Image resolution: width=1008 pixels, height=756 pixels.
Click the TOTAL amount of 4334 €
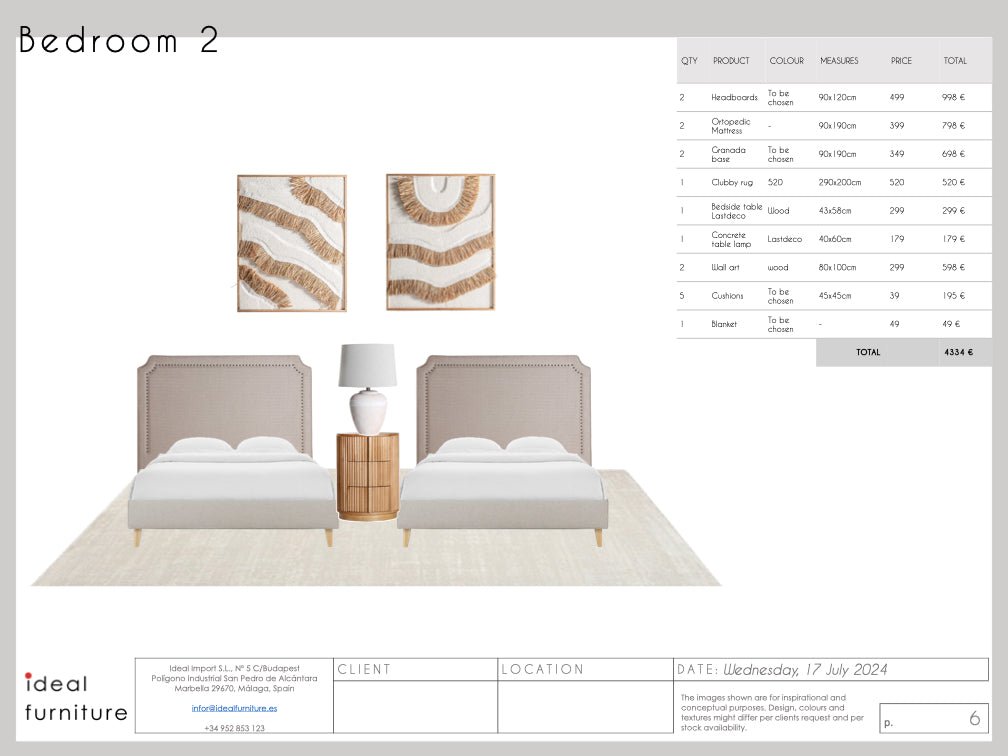click(958, 352)
